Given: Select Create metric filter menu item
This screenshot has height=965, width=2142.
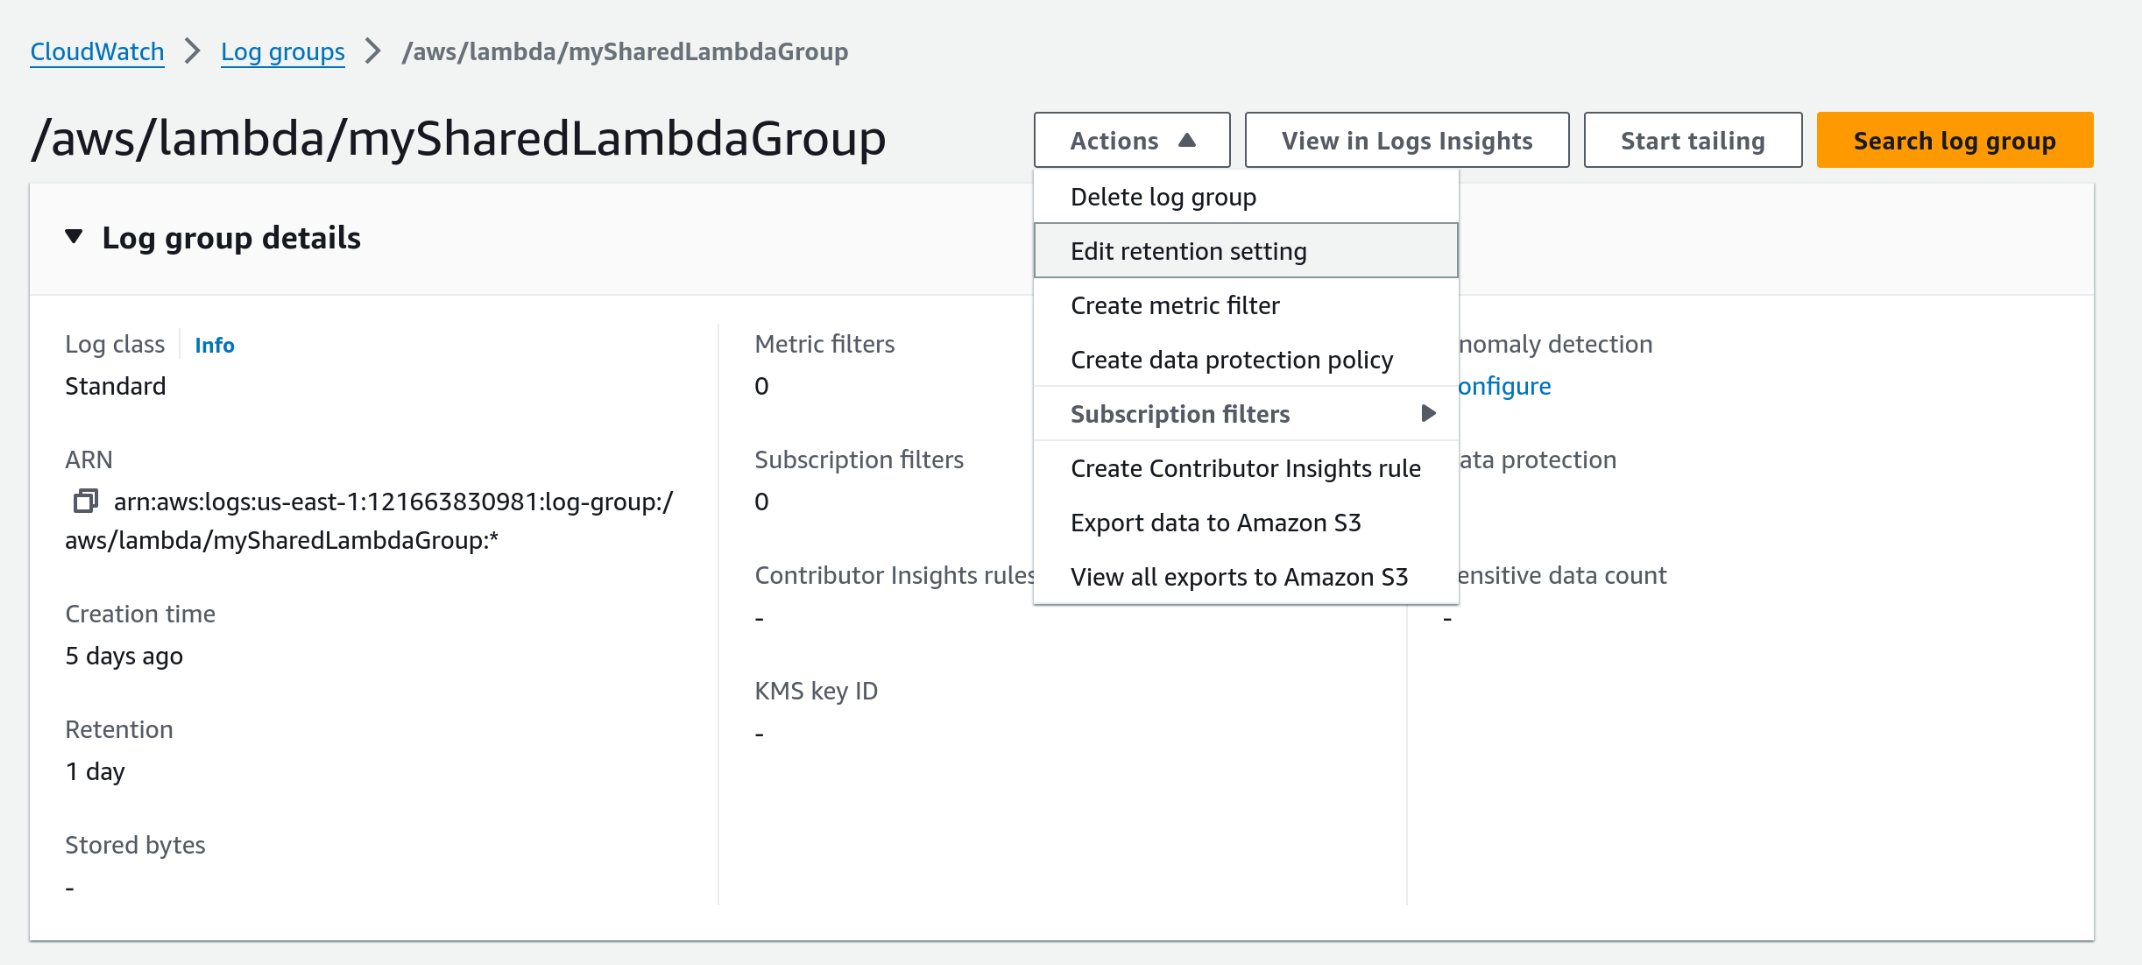Looking at the screenshot, I should 1174,306.
